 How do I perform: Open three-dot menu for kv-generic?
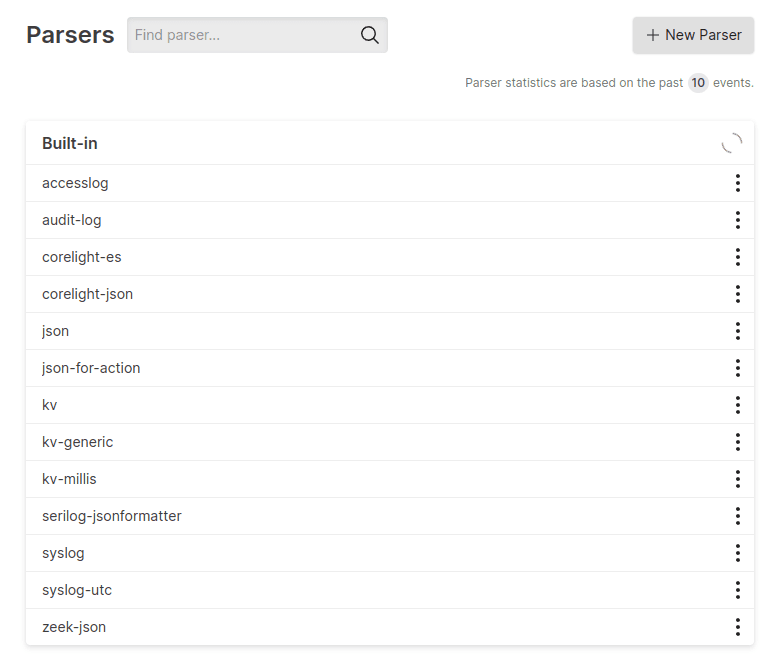737,442
